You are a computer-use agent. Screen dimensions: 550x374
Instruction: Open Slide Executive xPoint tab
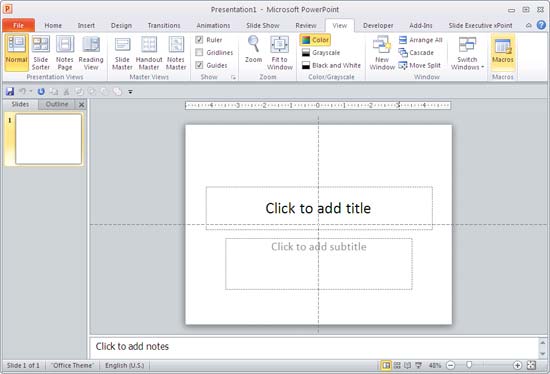pyautogui.click(x=480, y=26)
